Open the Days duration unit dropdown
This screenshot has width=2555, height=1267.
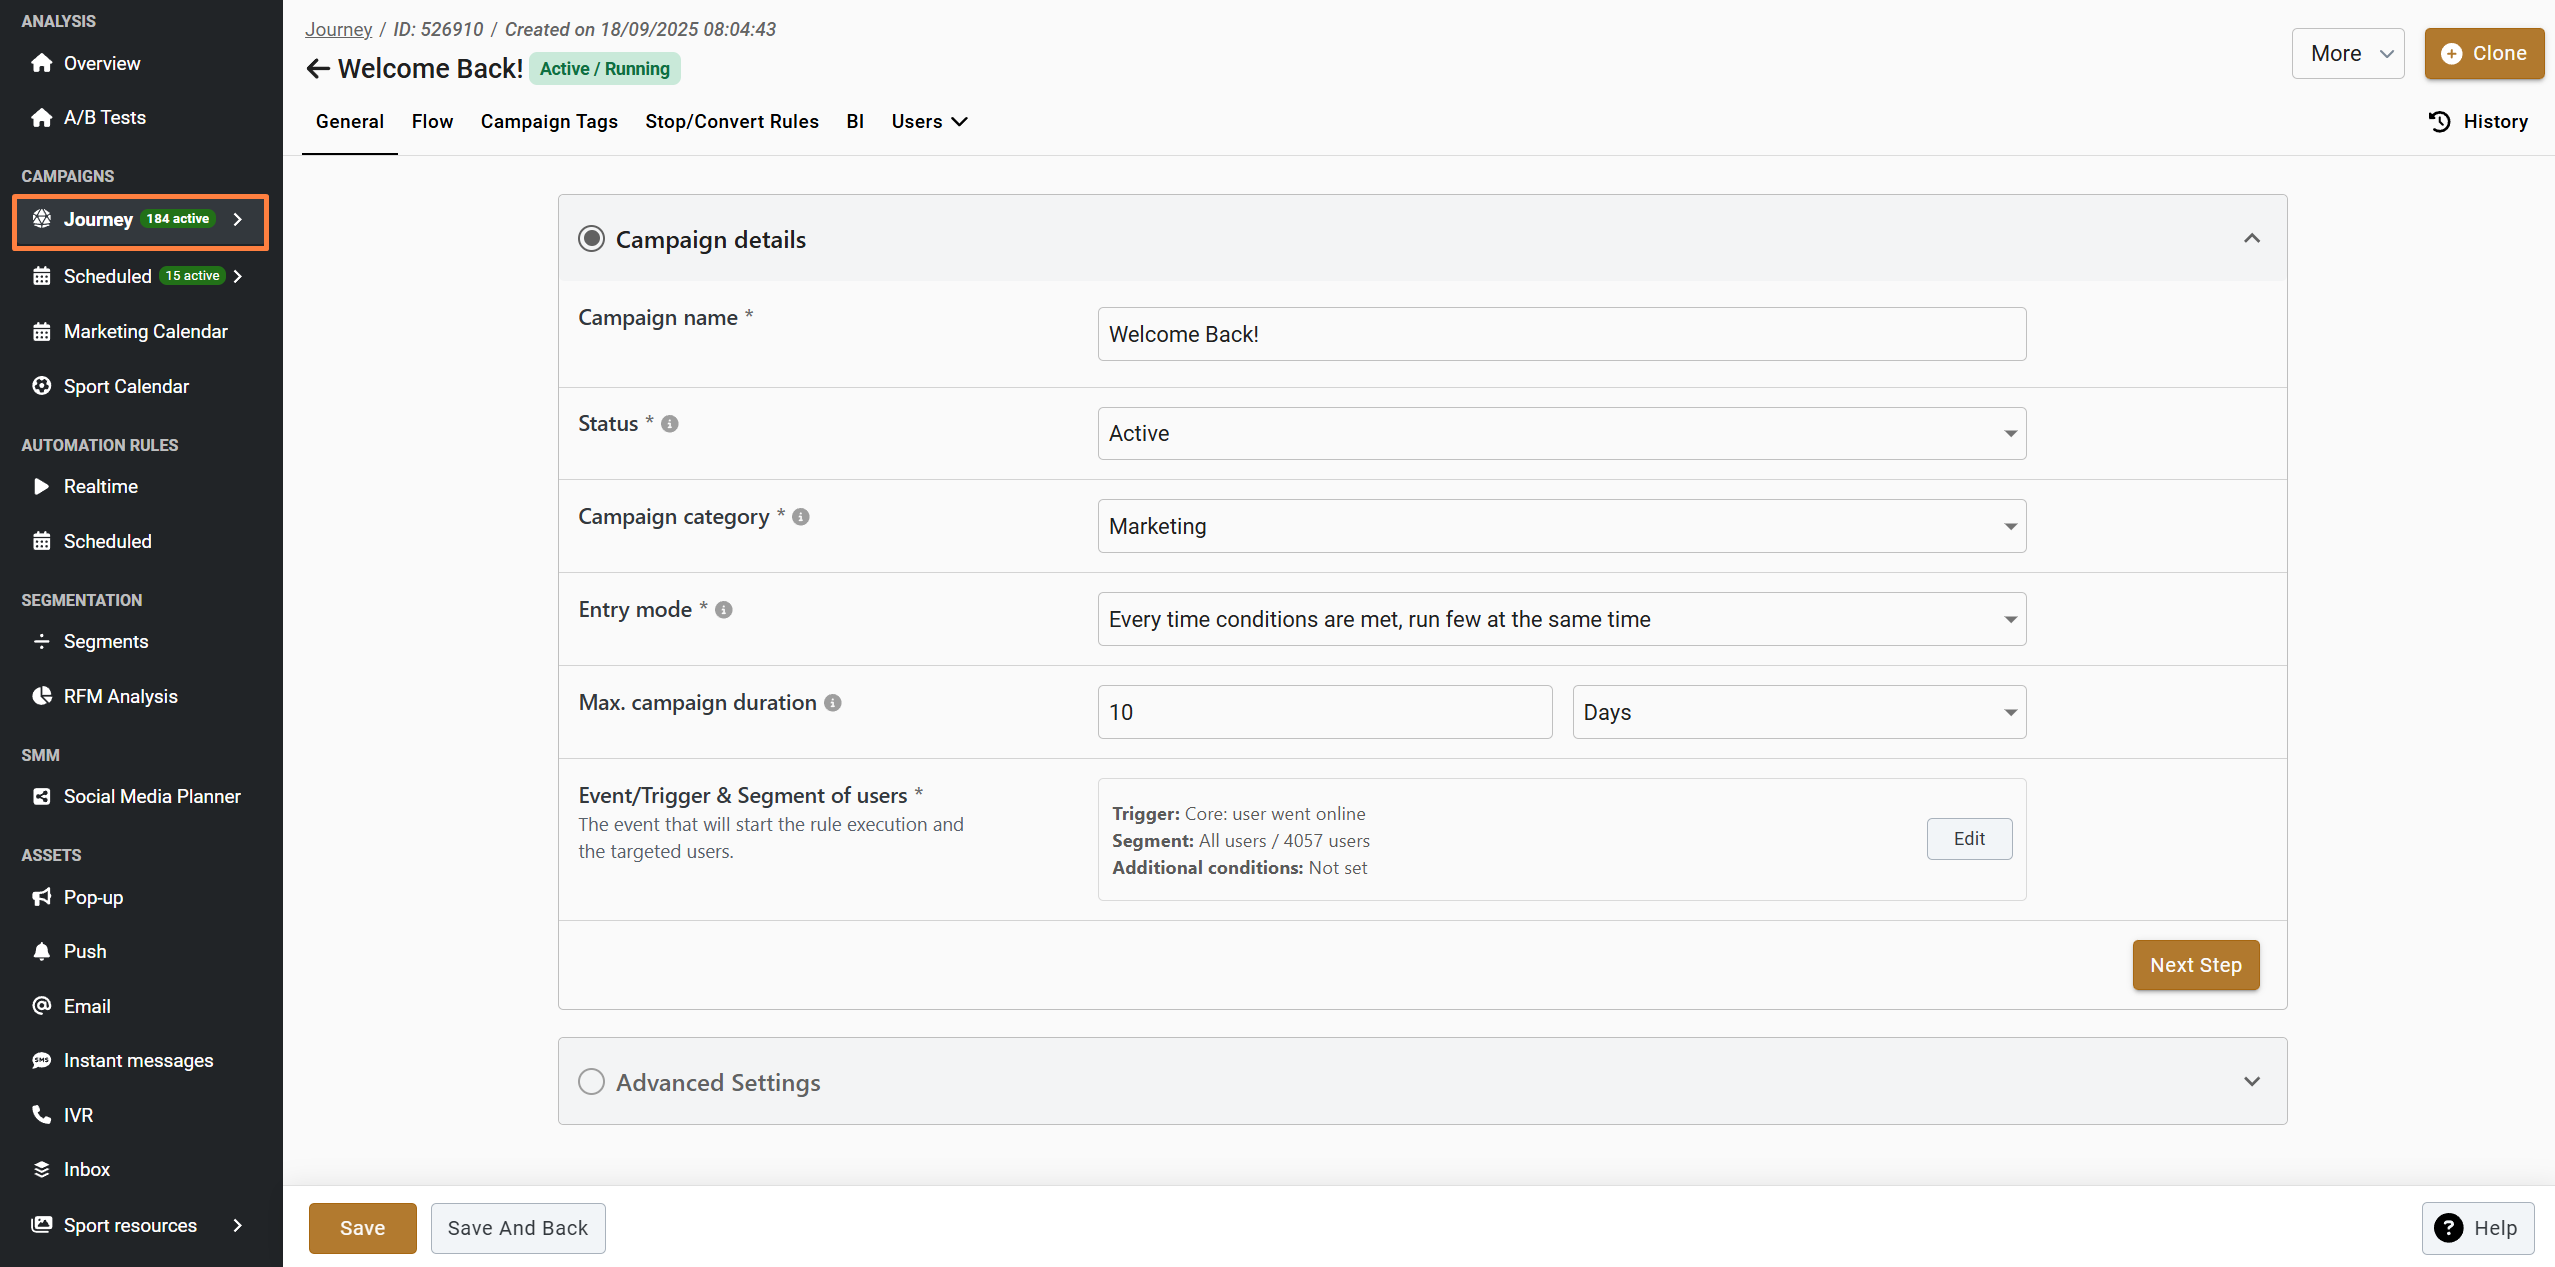click(x=1798, y=712)
